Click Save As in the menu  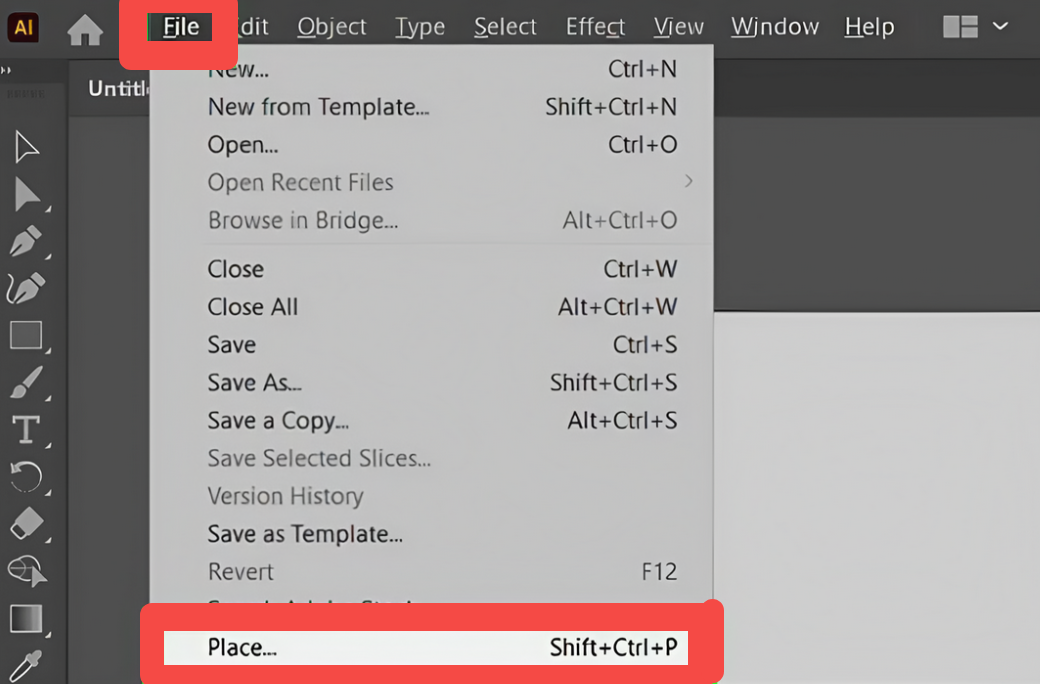pos(254,382)
